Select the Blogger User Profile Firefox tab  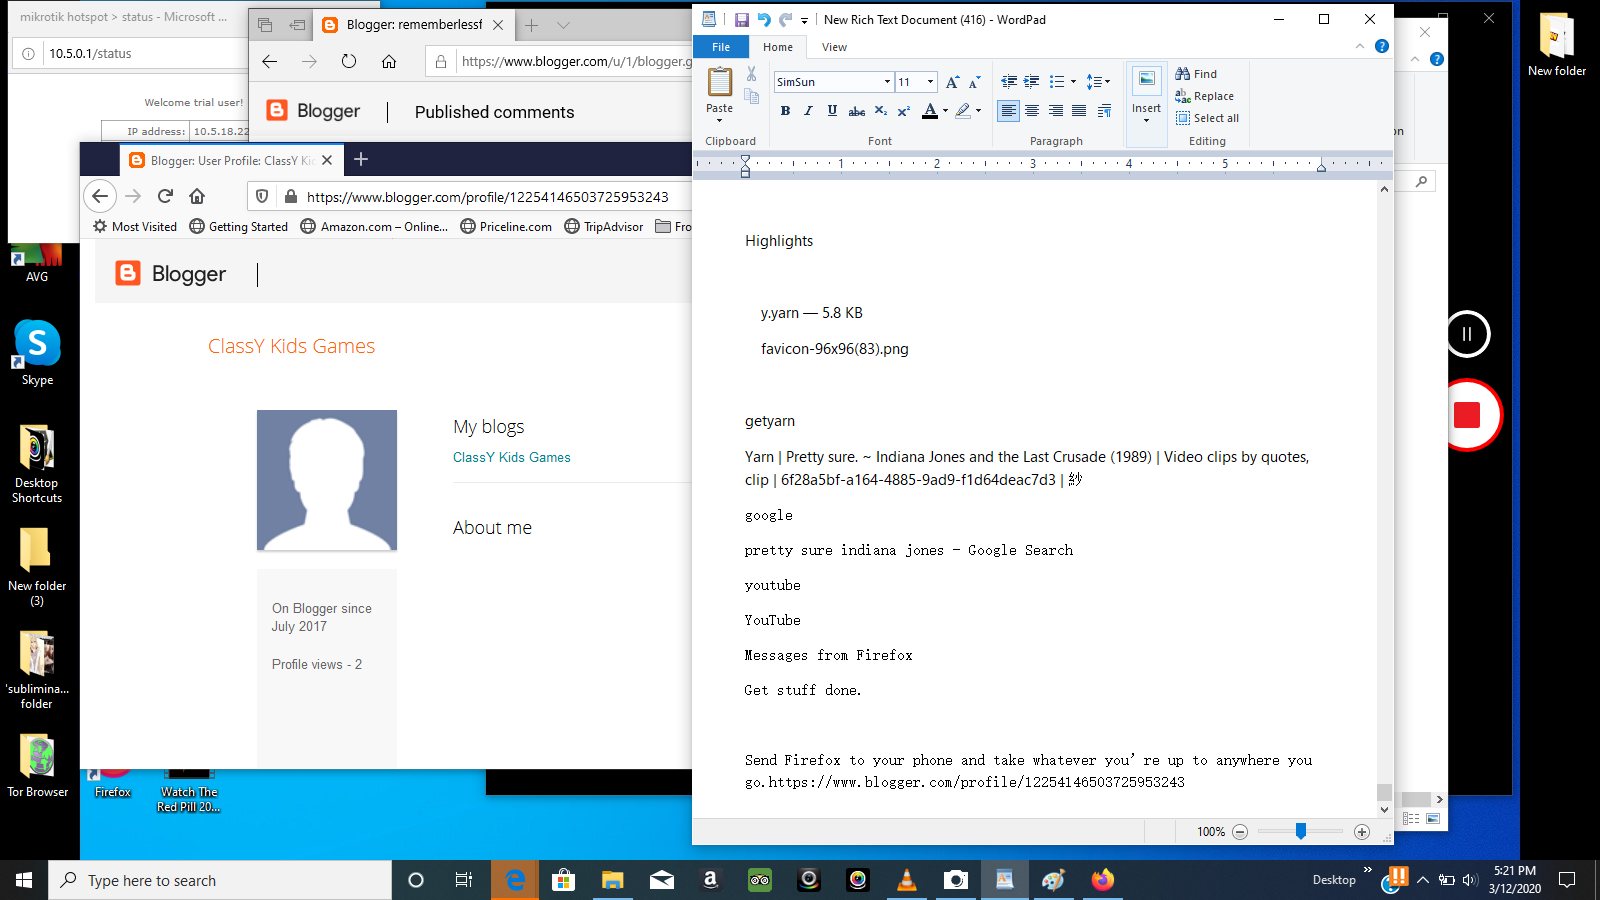[x=232, y=160]
